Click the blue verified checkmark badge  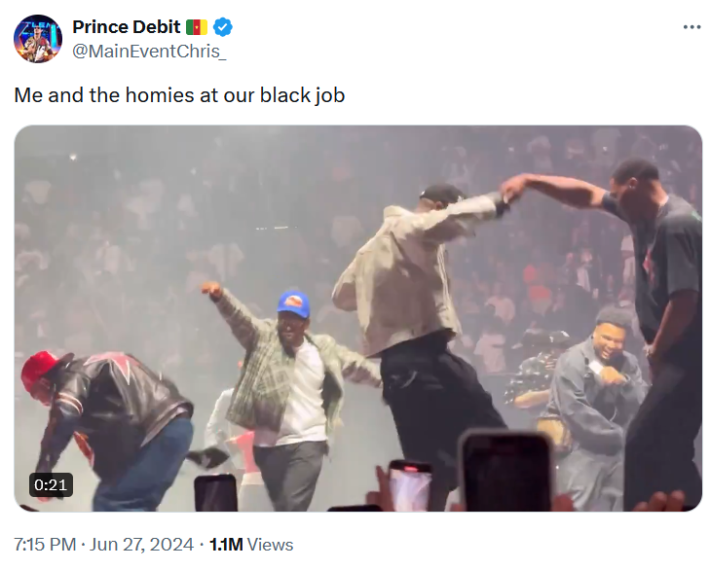[x=223, y=27]
